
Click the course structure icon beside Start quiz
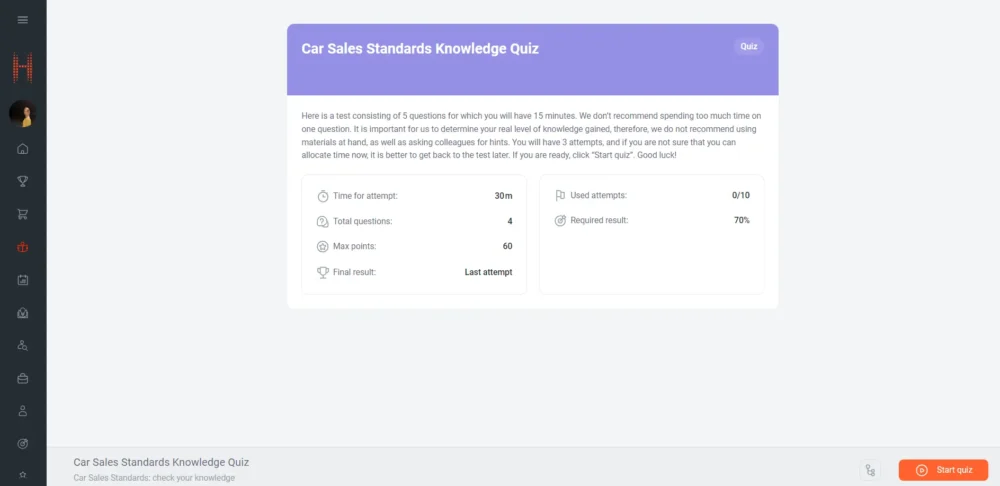870,470
